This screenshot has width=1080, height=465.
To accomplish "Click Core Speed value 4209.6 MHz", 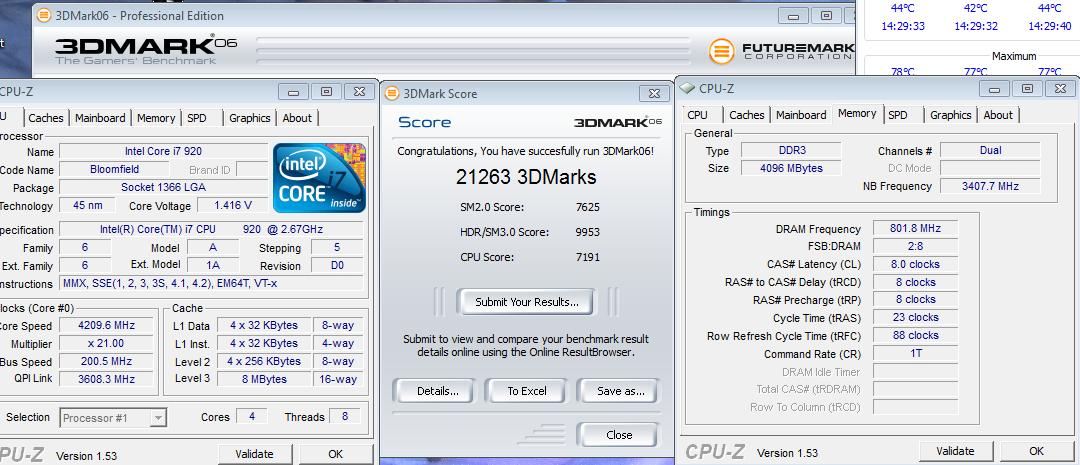I will point(106,325).
